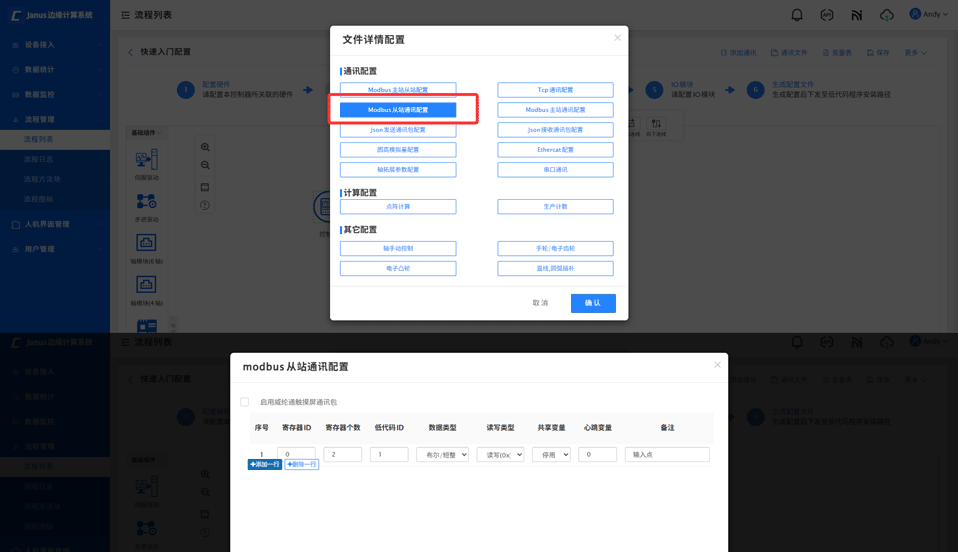Close the modbus从站通讯配置 dialog
Screen dimensions: 958x552
[717, 365]
